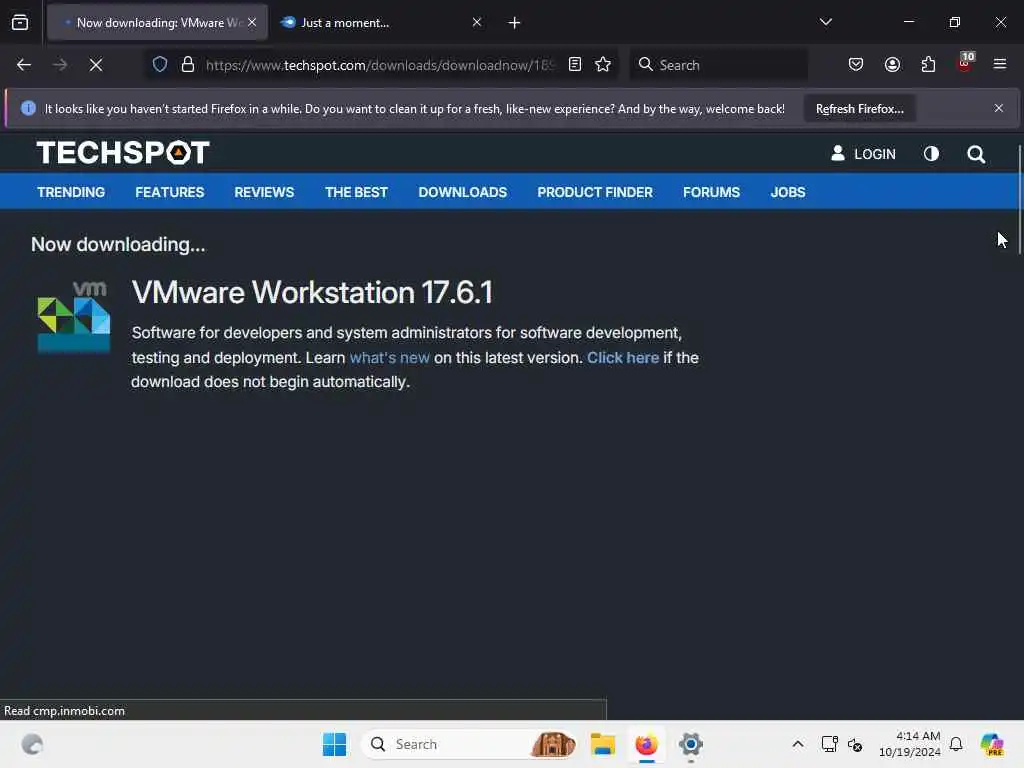1024x768 pixels.
Task: Open Windows Start menu
Action: pyautogui.click(x=335, y=744)
